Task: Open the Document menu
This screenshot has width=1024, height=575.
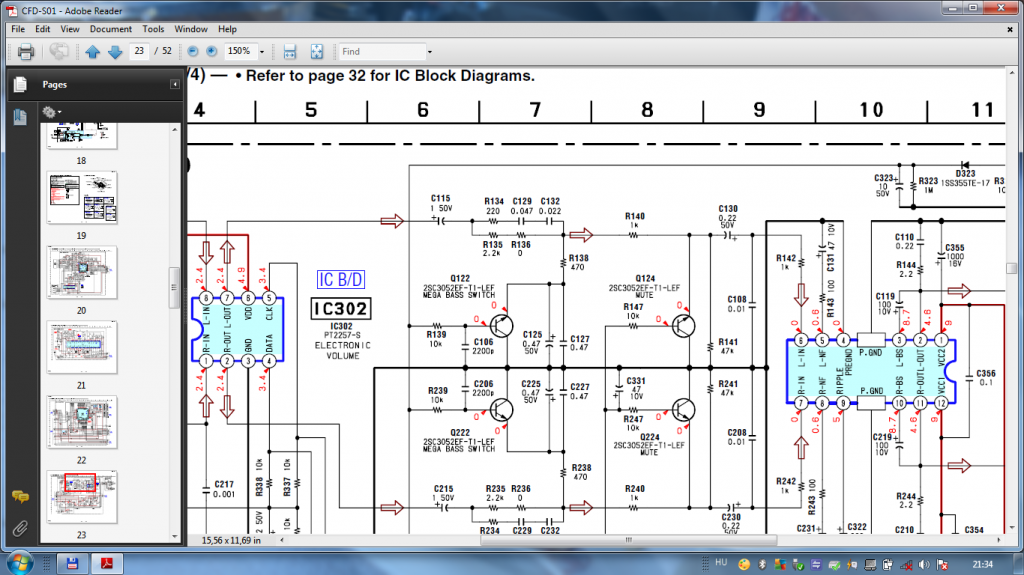Action: (110, 29)
